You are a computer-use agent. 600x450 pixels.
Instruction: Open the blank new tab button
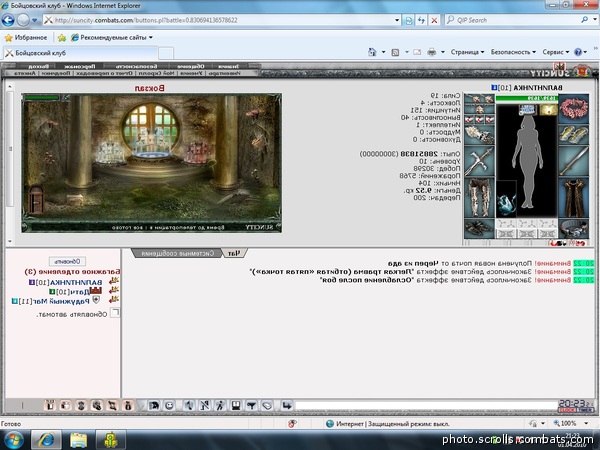point(166,53)
